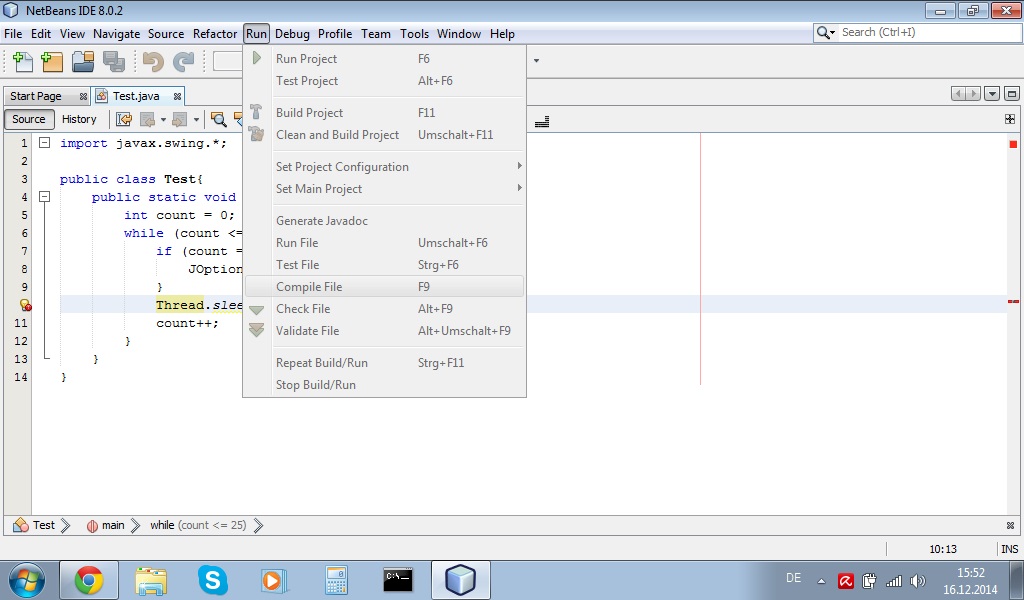
Task: Click the Avira antivirus tray icon
Action: pos(846,580)
